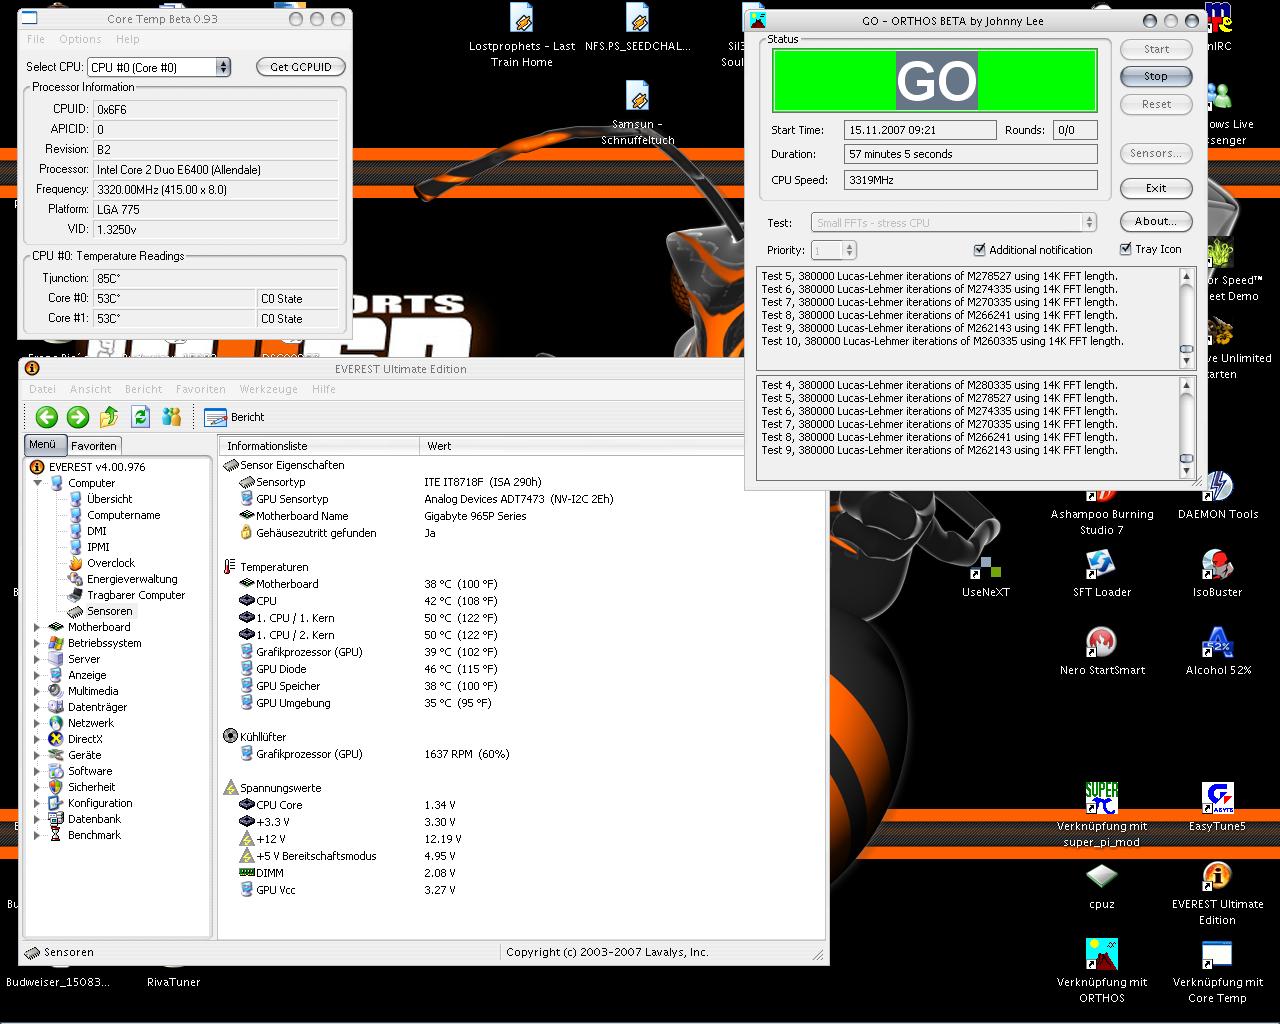
Task: Collapse the Computer tree node
Action: 38,483
